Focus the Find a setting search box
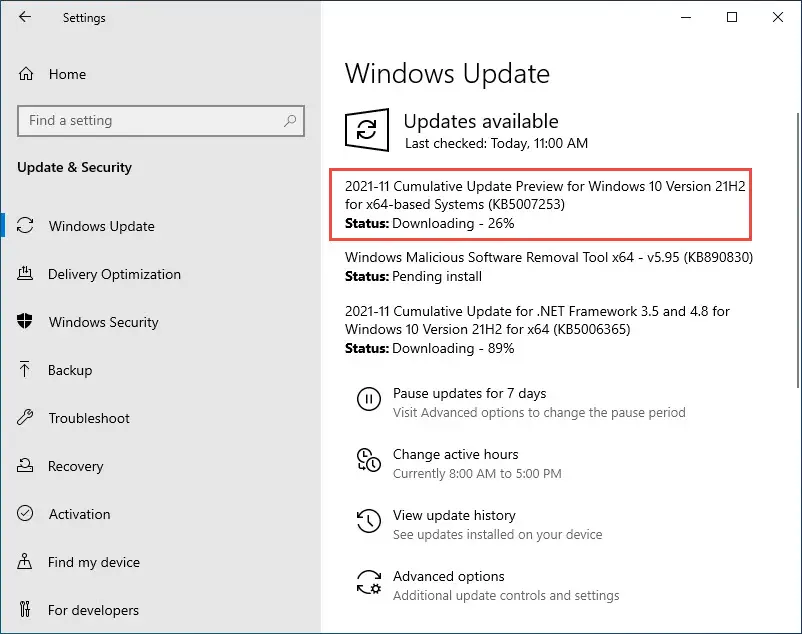The image size is (802, 634). tap(161, 121)
